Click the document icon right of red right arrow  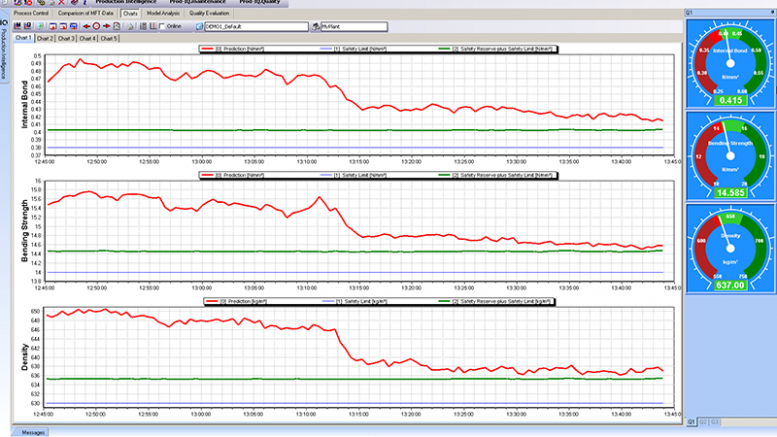[x=116, y=26]
